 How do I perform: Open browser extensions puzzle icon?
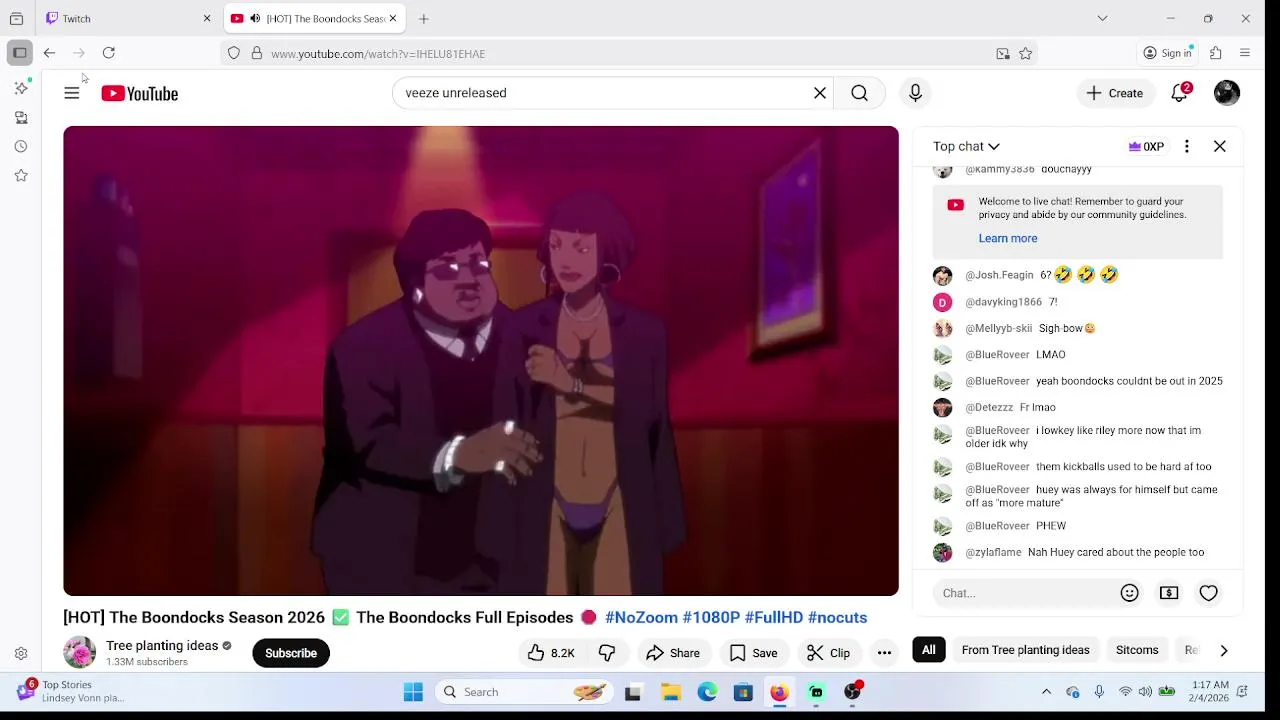click(1216, 53)
